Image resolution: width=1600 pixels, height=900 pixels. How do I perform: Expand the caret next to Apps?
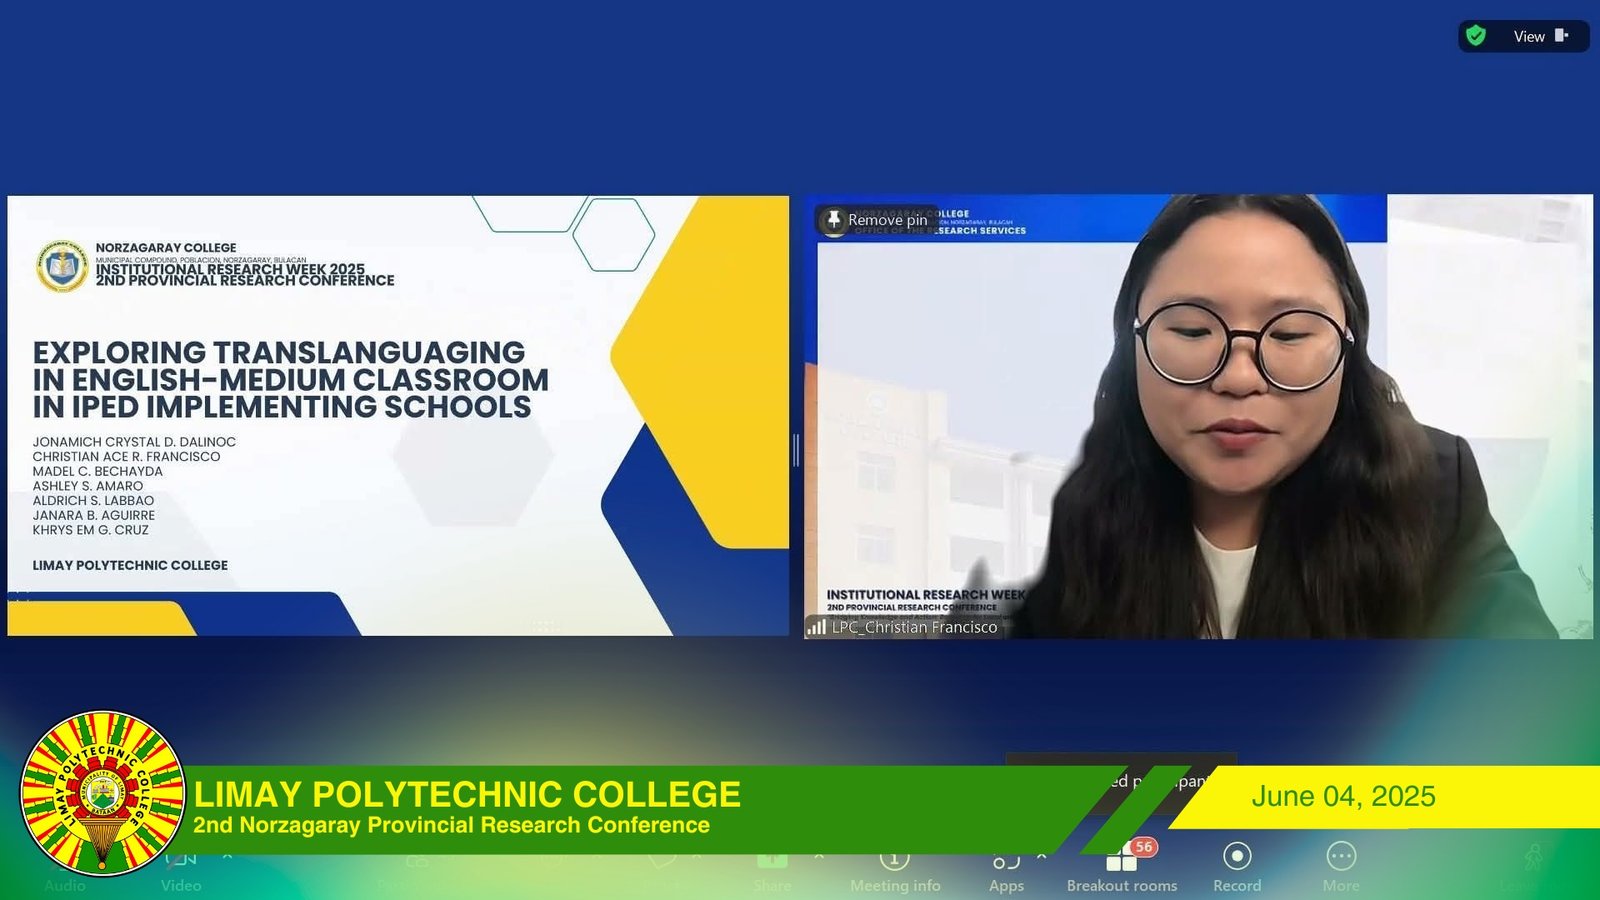[x=1042, y=856]
